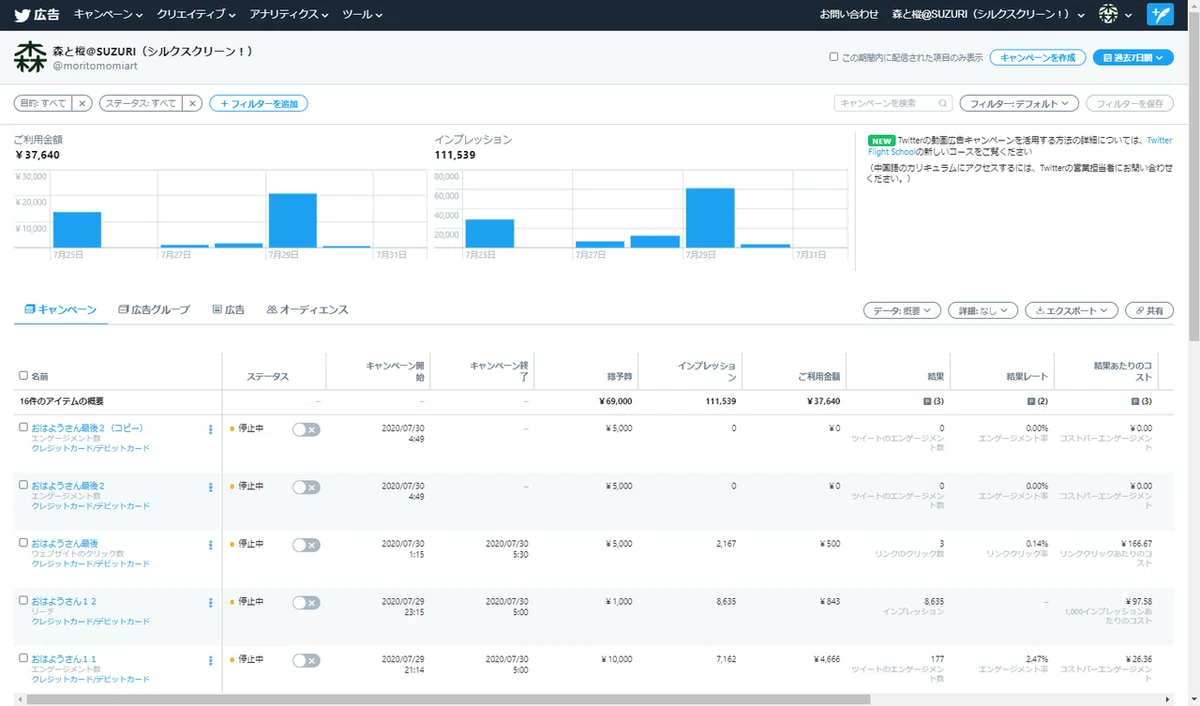Click the blue compose tweet icon
The height and width of the screenshot is (706, 1200).
[1160, 14]
